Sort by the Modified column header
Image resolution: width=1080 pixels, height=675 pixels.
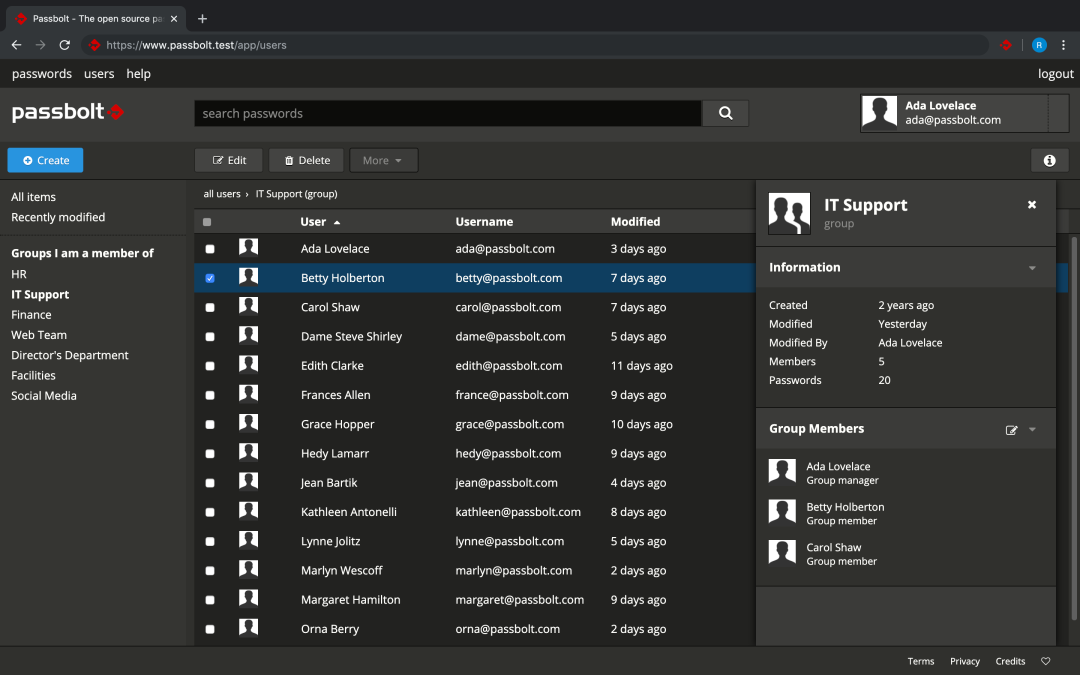point(635,222)
